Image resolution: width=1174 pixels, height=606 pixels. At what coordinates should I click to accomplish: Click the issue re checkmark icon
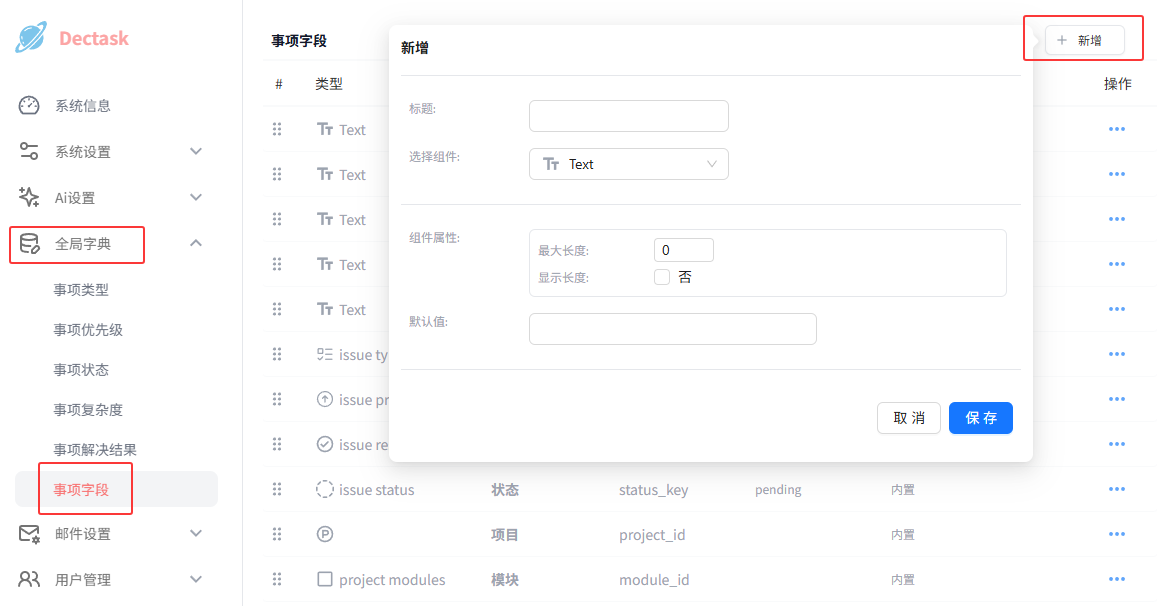(x=324, y=444)
